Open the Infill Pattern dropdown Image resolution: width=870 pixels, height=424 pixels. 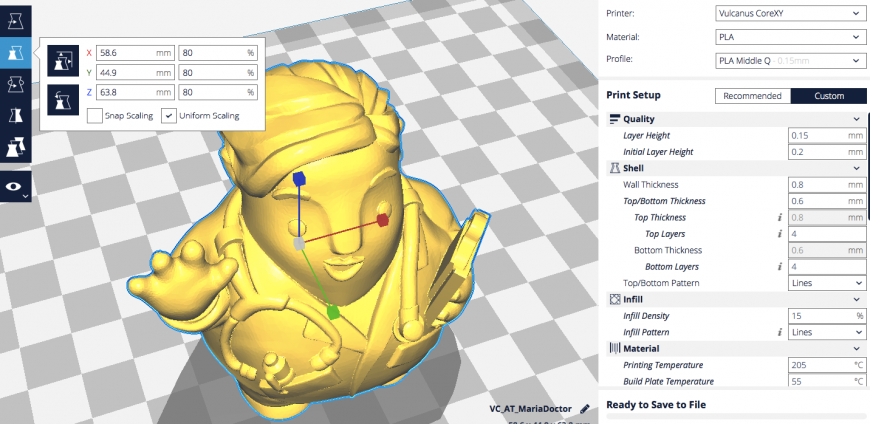827,332
